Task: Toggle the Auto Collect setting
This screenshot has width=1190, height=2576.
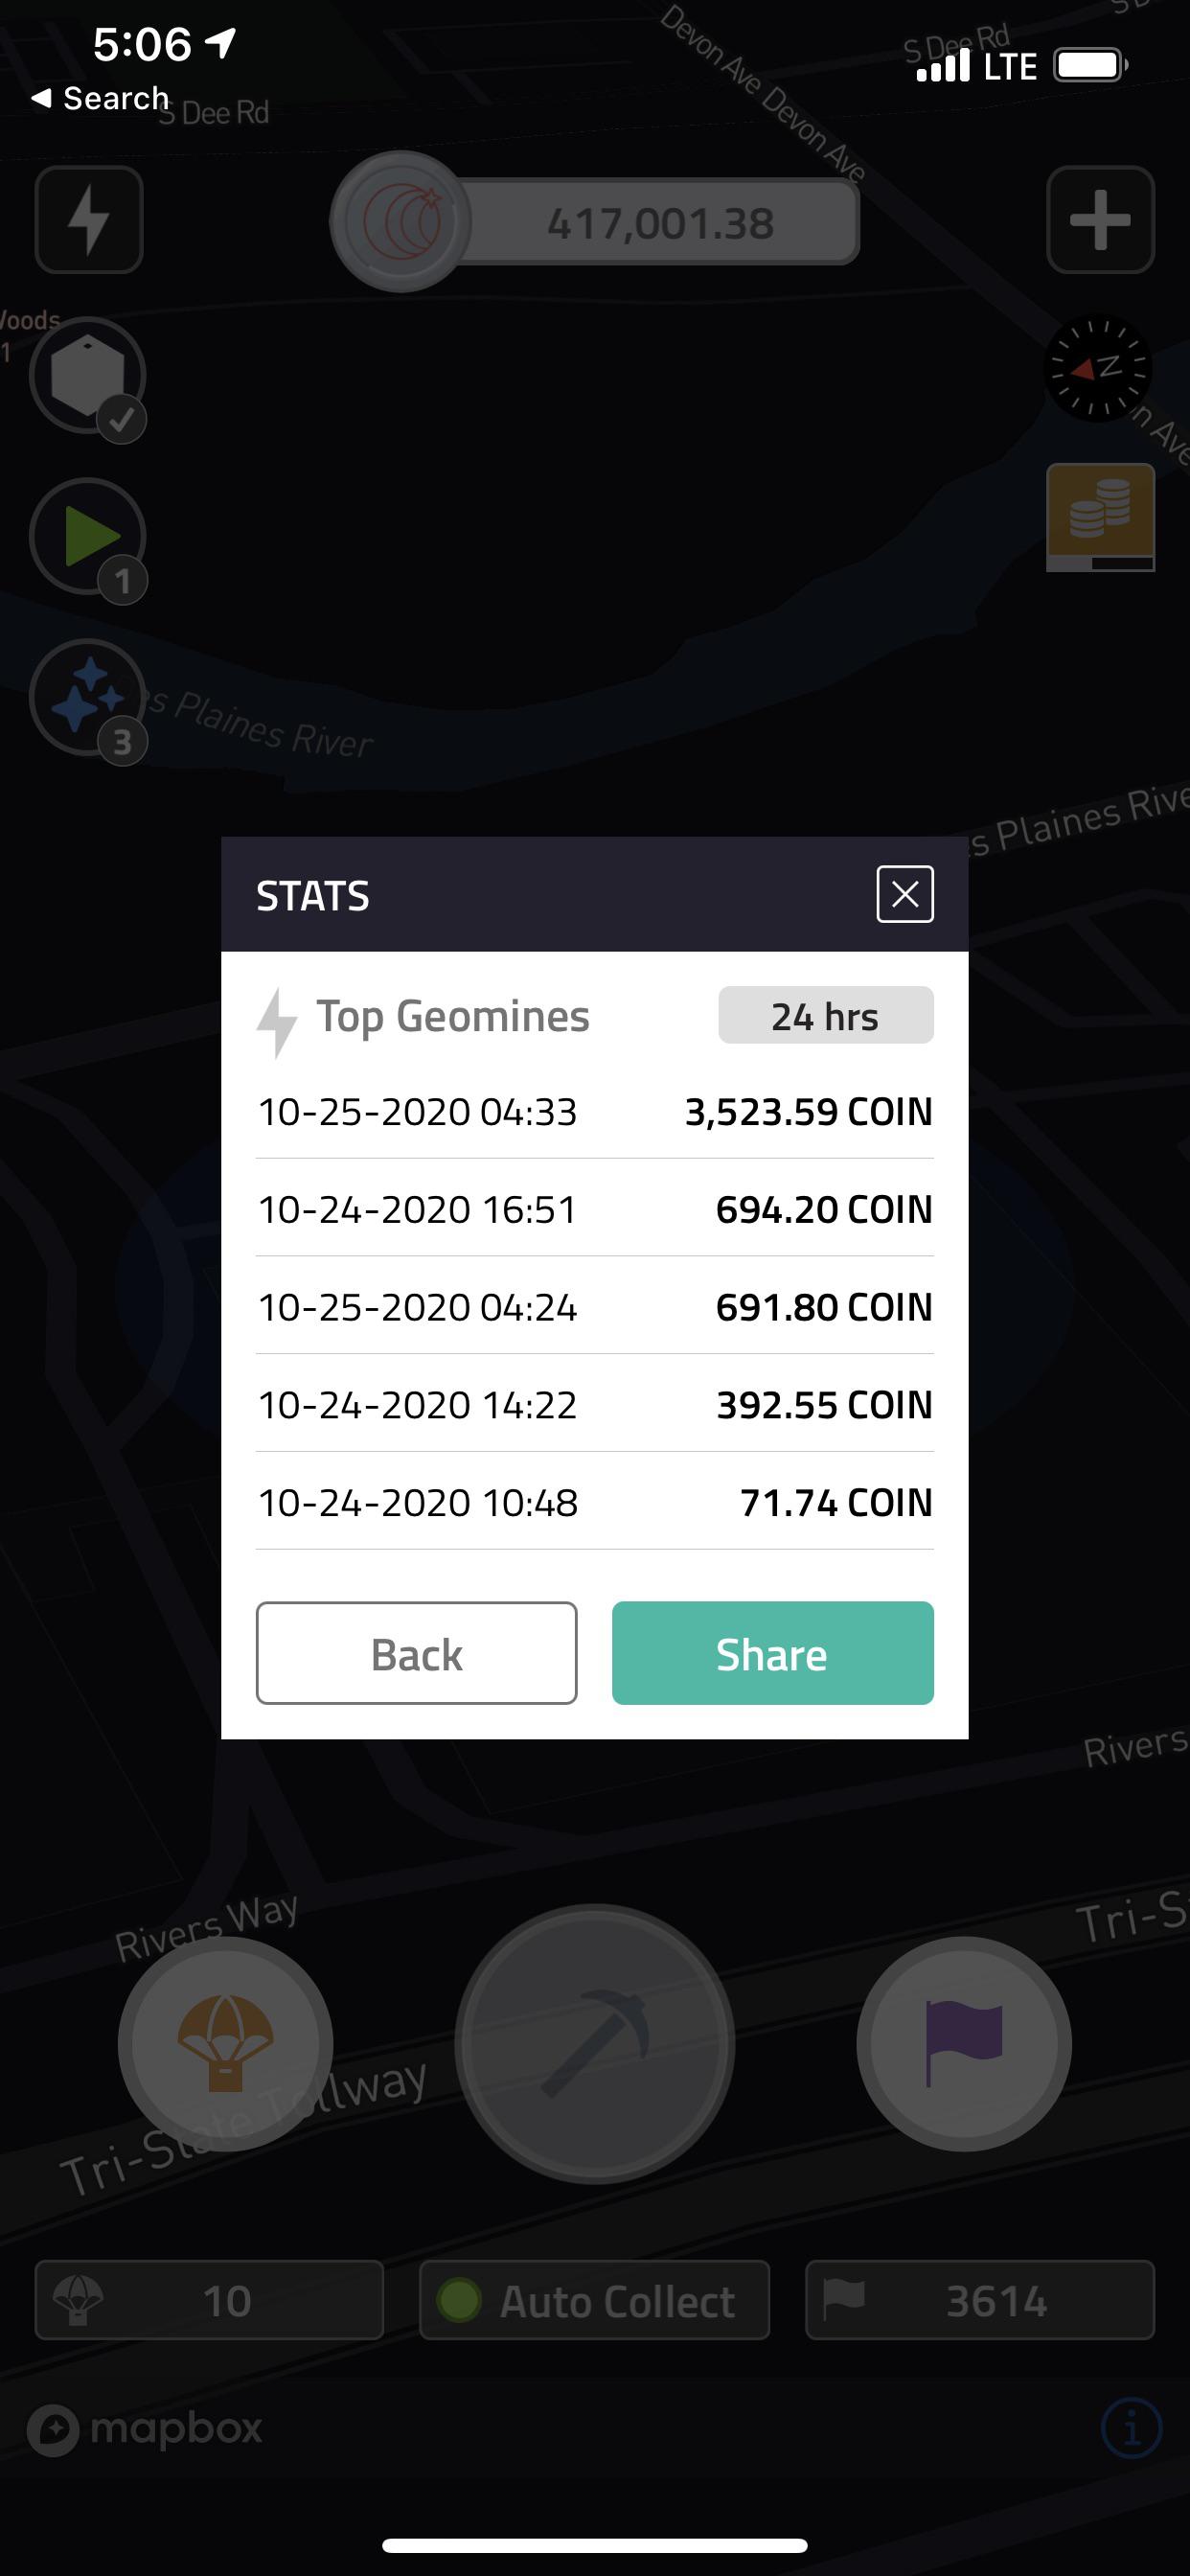Action: tap(594, 2300)
